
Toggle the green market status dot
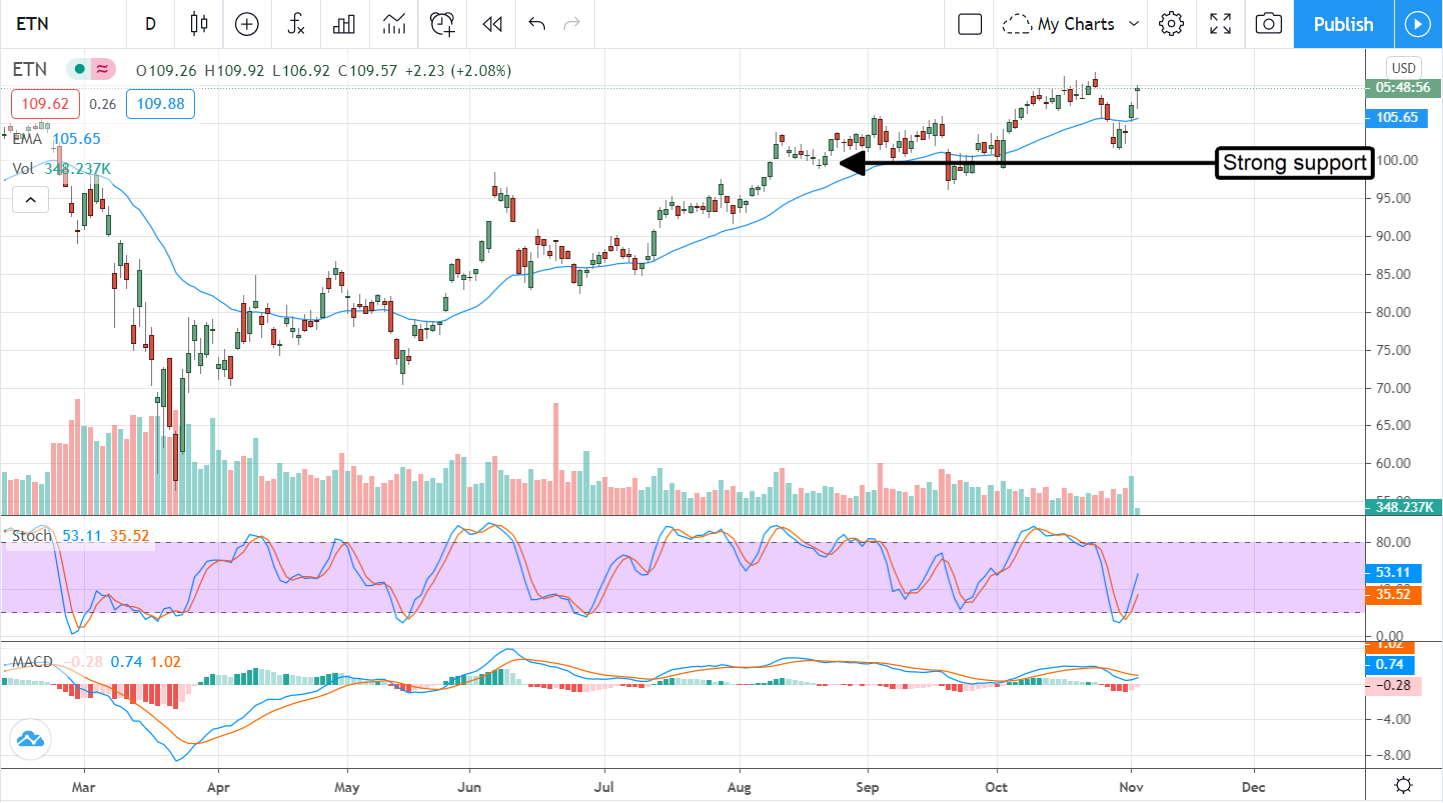pos(77,70)
